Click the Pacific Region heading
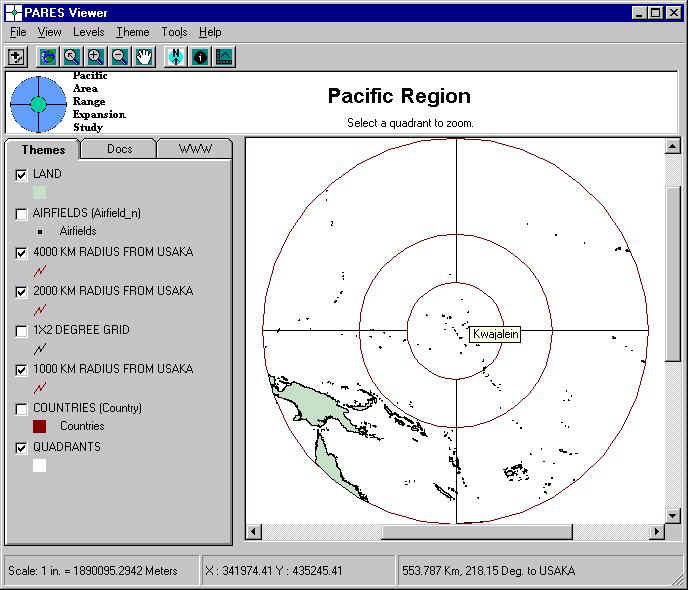The height and width of the screenshot is (590, 688). (399, 96)
